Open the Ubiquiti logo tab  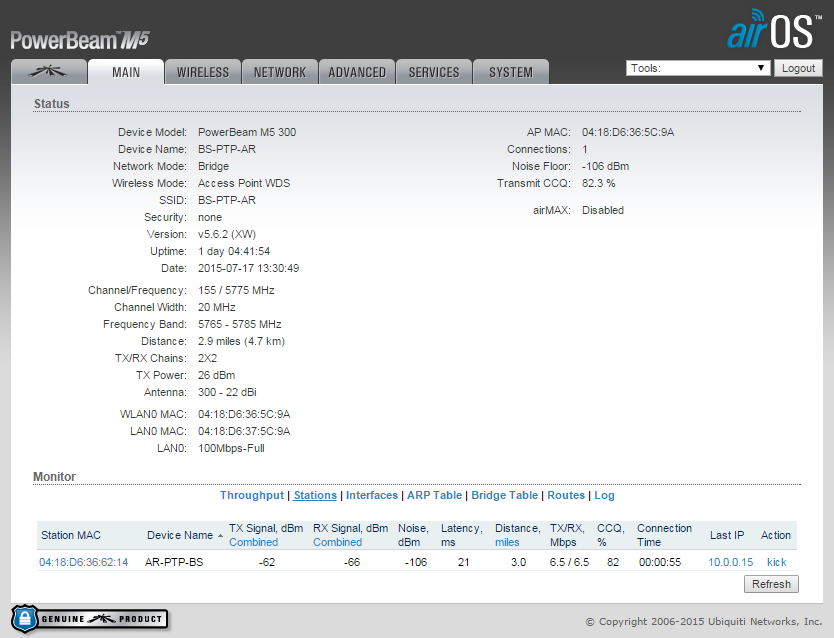tap(49, 72)
